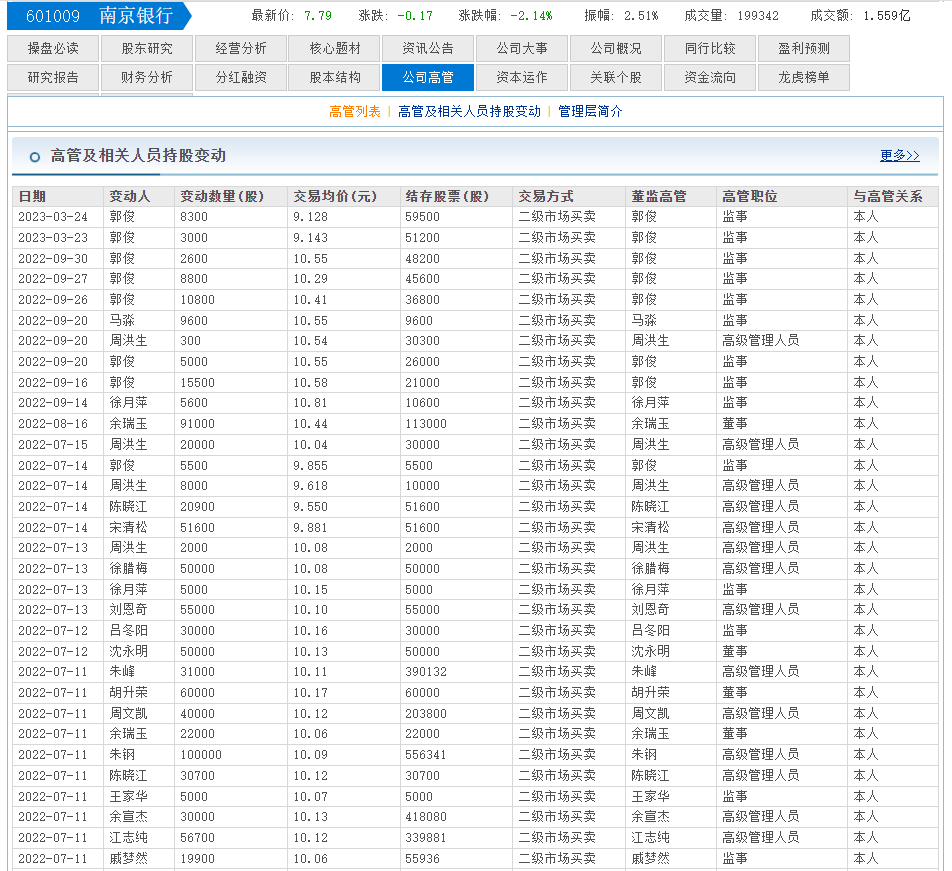Screen dimensions: 952x871
Task: Open the 资讯公告 tab
Action: click(x=428, y=49)
